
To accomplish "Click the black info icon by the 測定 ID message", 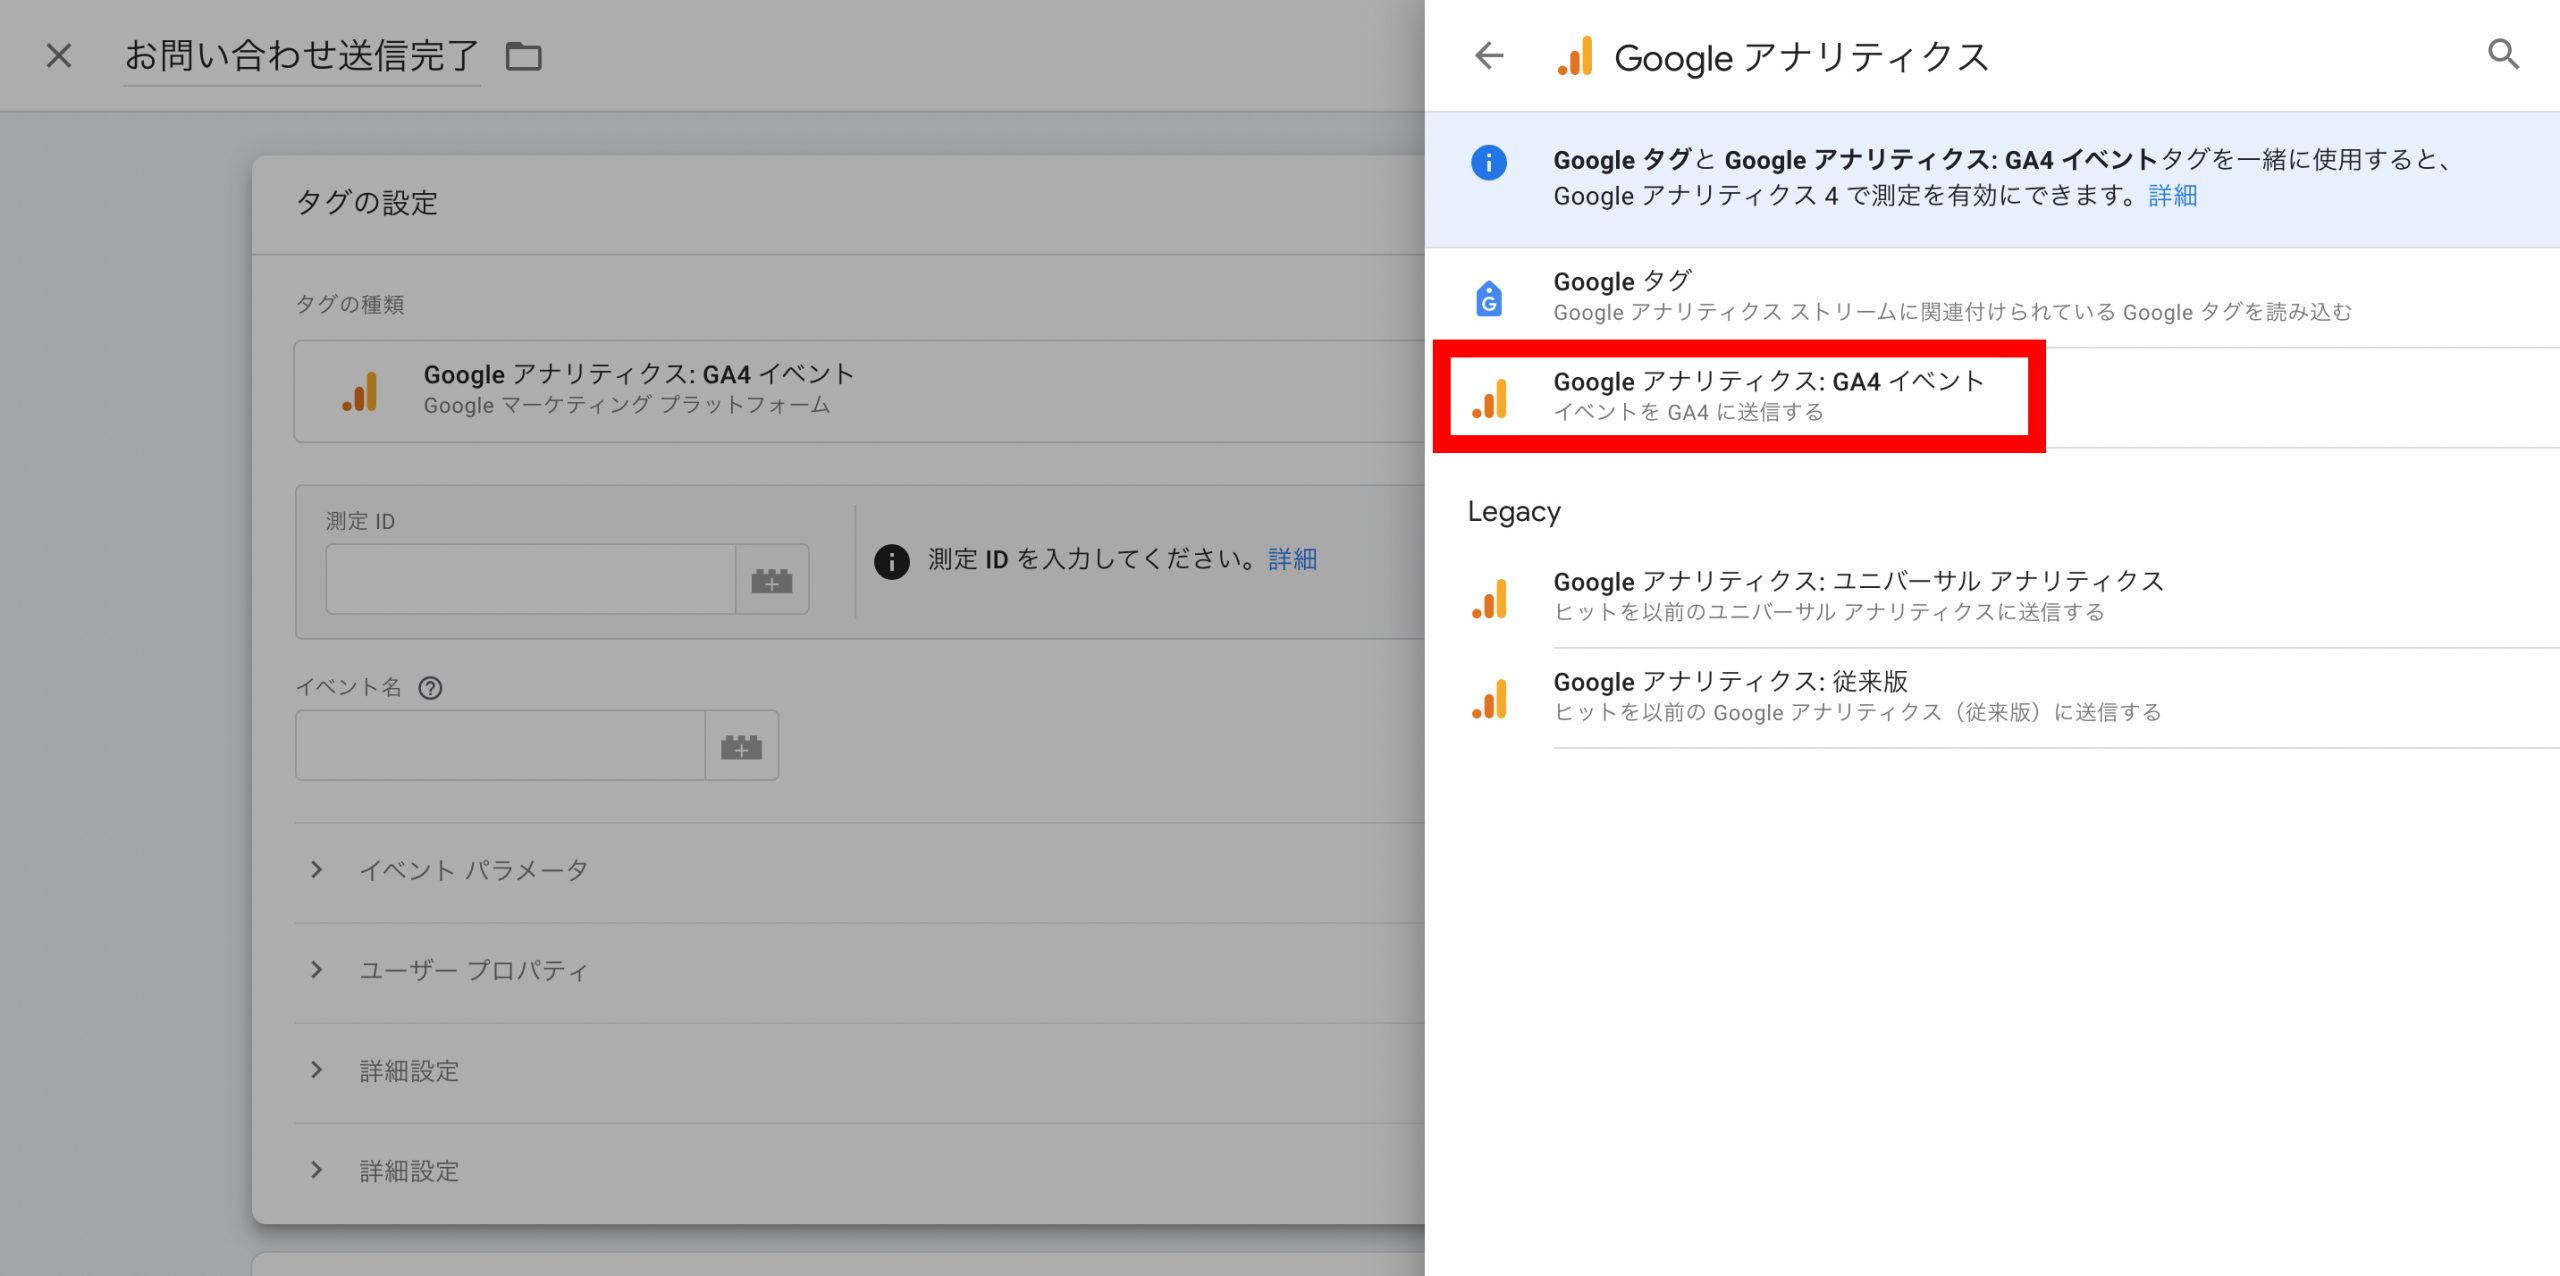I will [x=892, y=561].
